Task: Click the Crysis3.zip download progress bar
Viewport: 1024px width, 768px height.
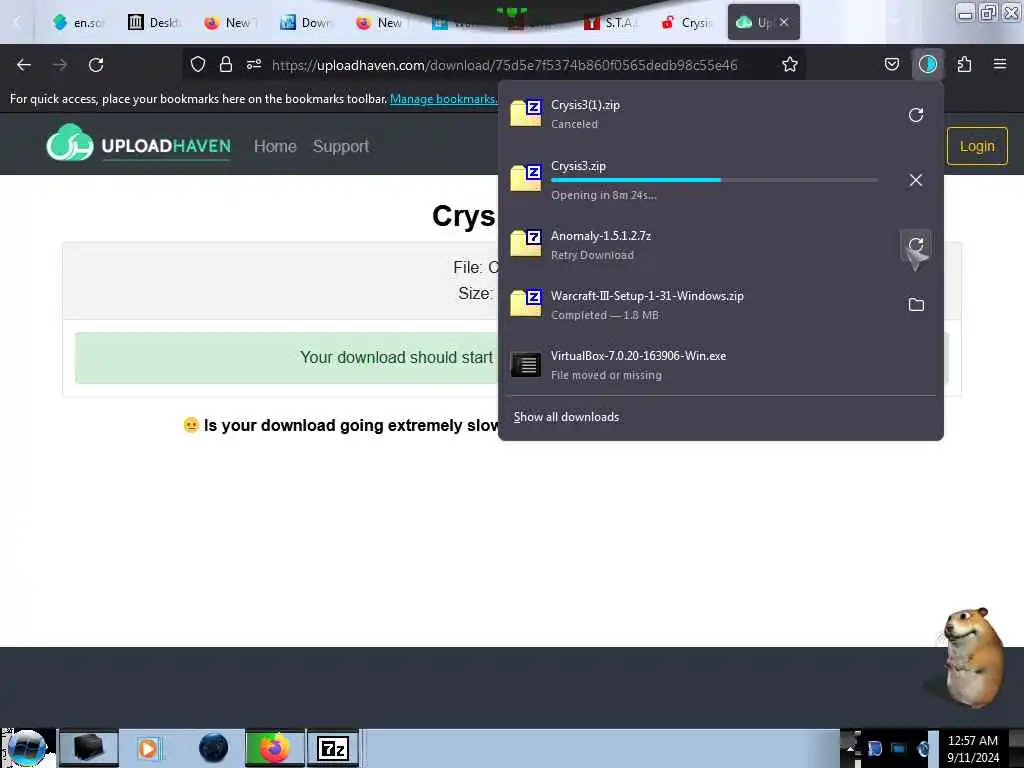Action: (x=714, y=180)
